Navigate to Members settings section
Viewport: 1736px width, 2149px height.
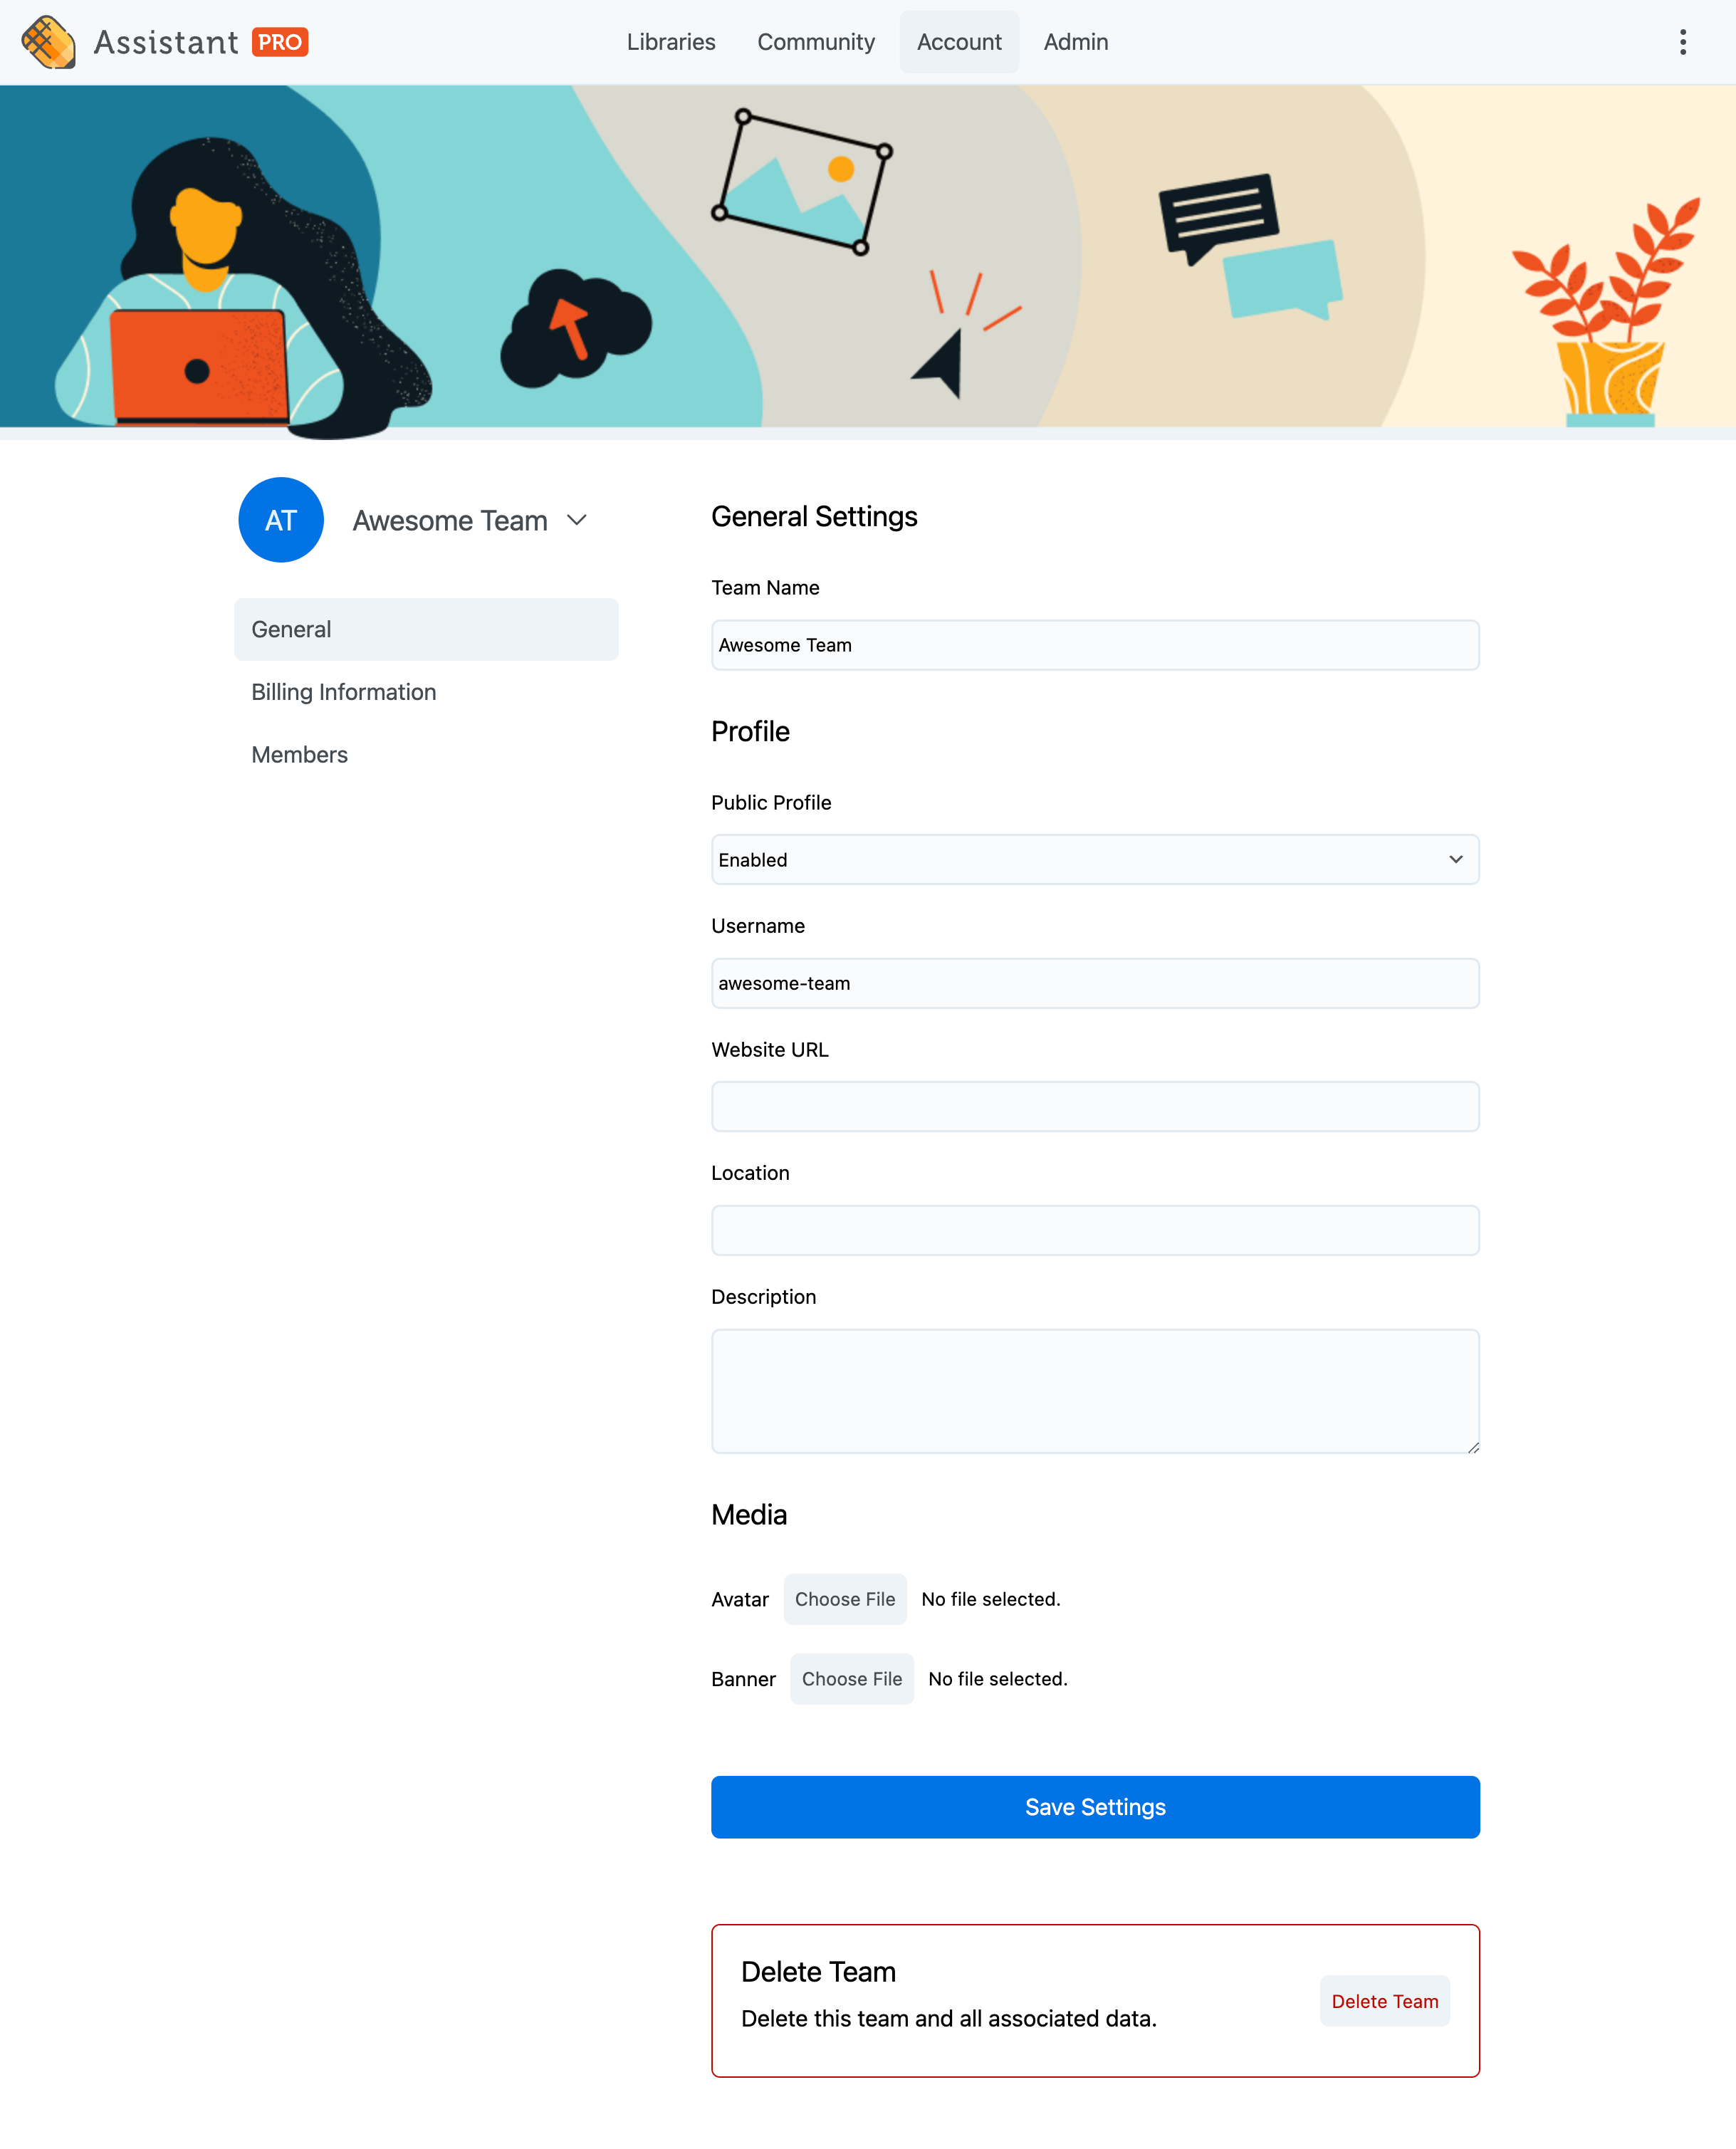coord(299,753)
